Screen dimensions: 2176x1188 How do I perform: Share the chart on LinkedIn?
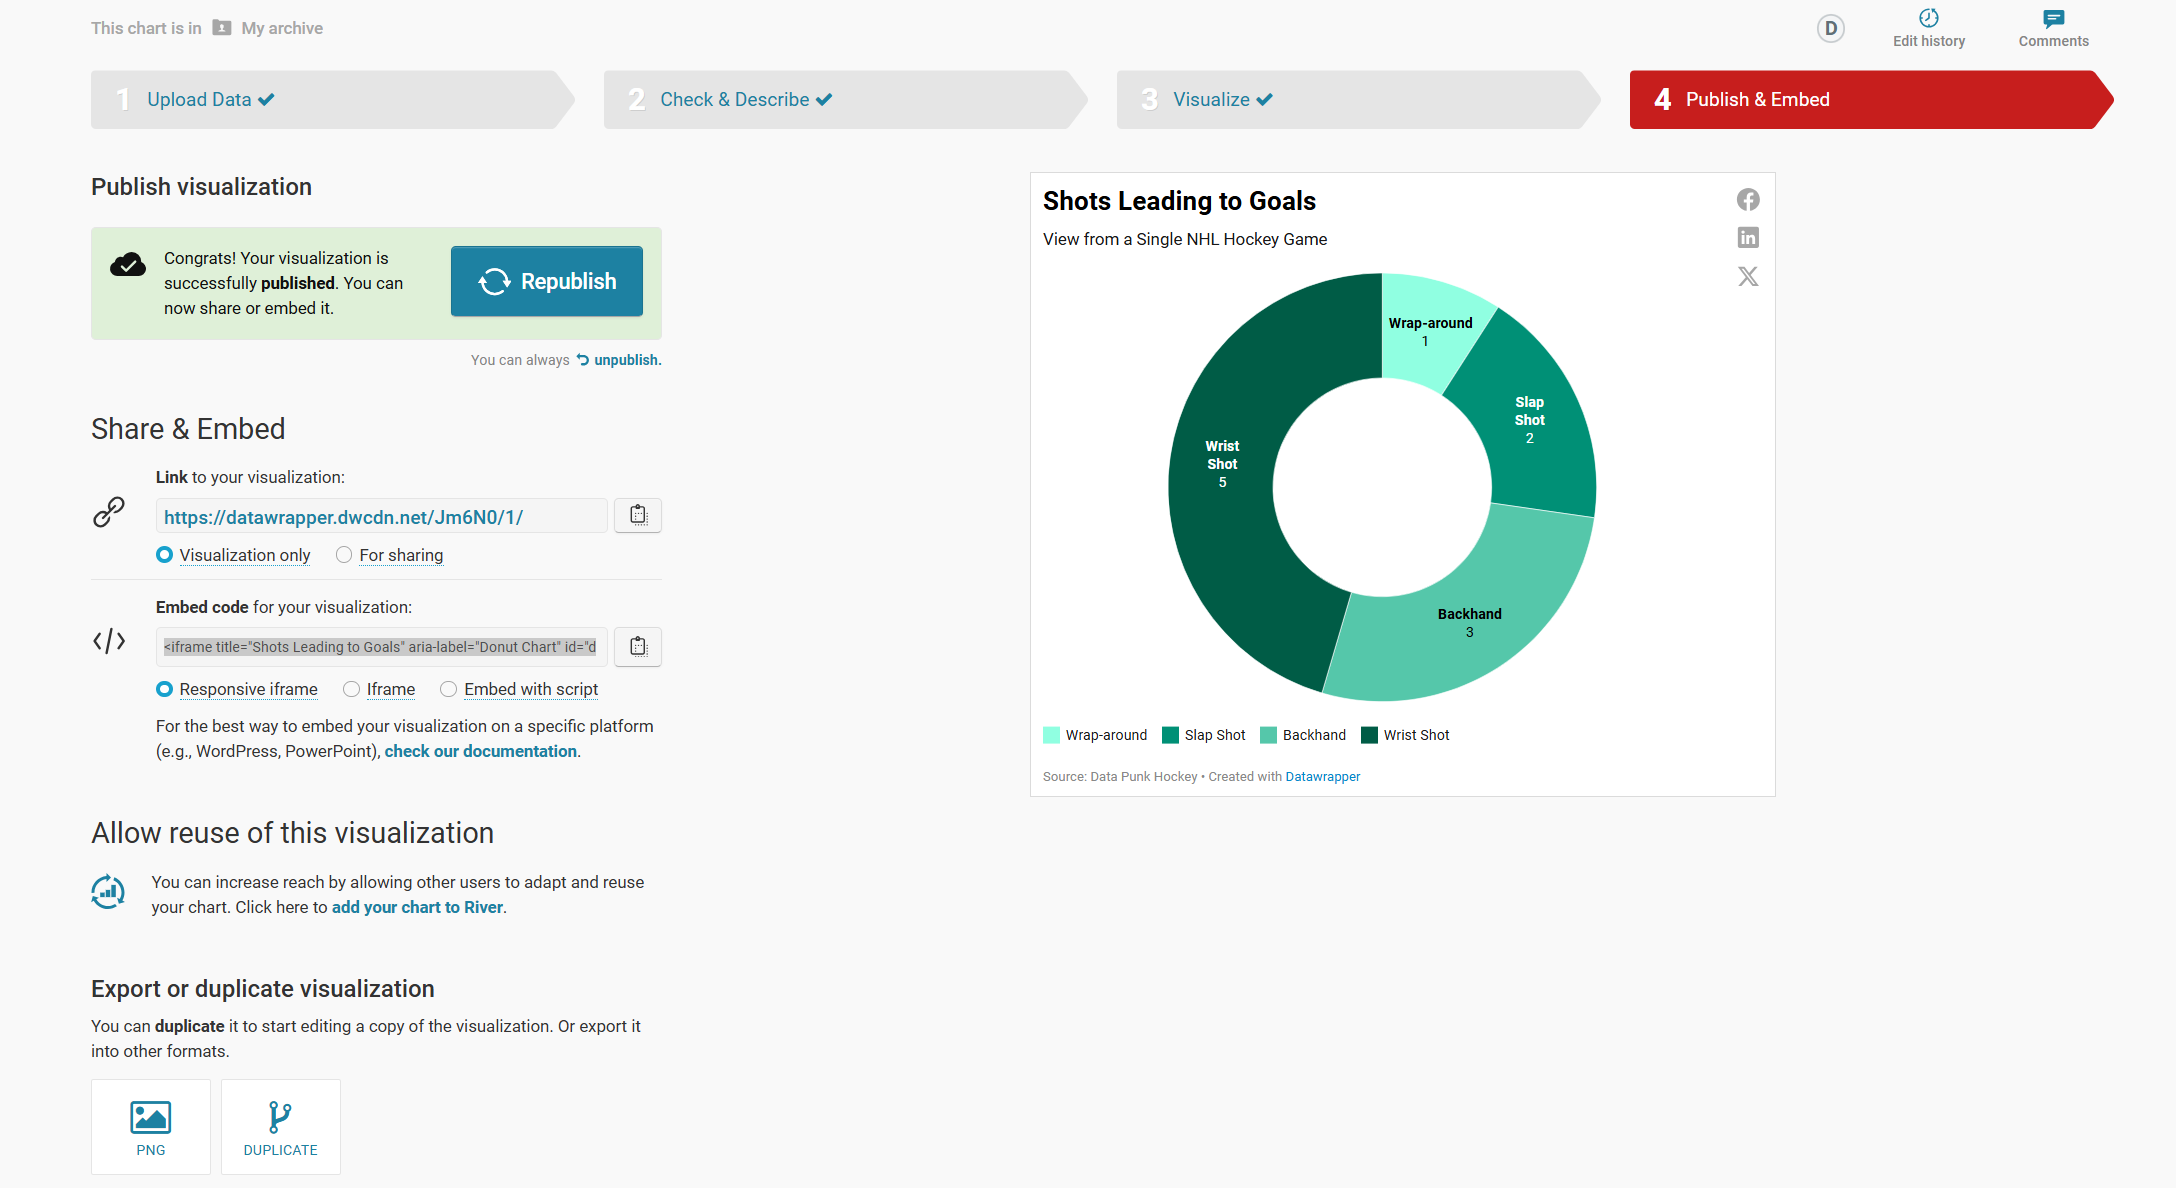click(x=1748, y=238)
